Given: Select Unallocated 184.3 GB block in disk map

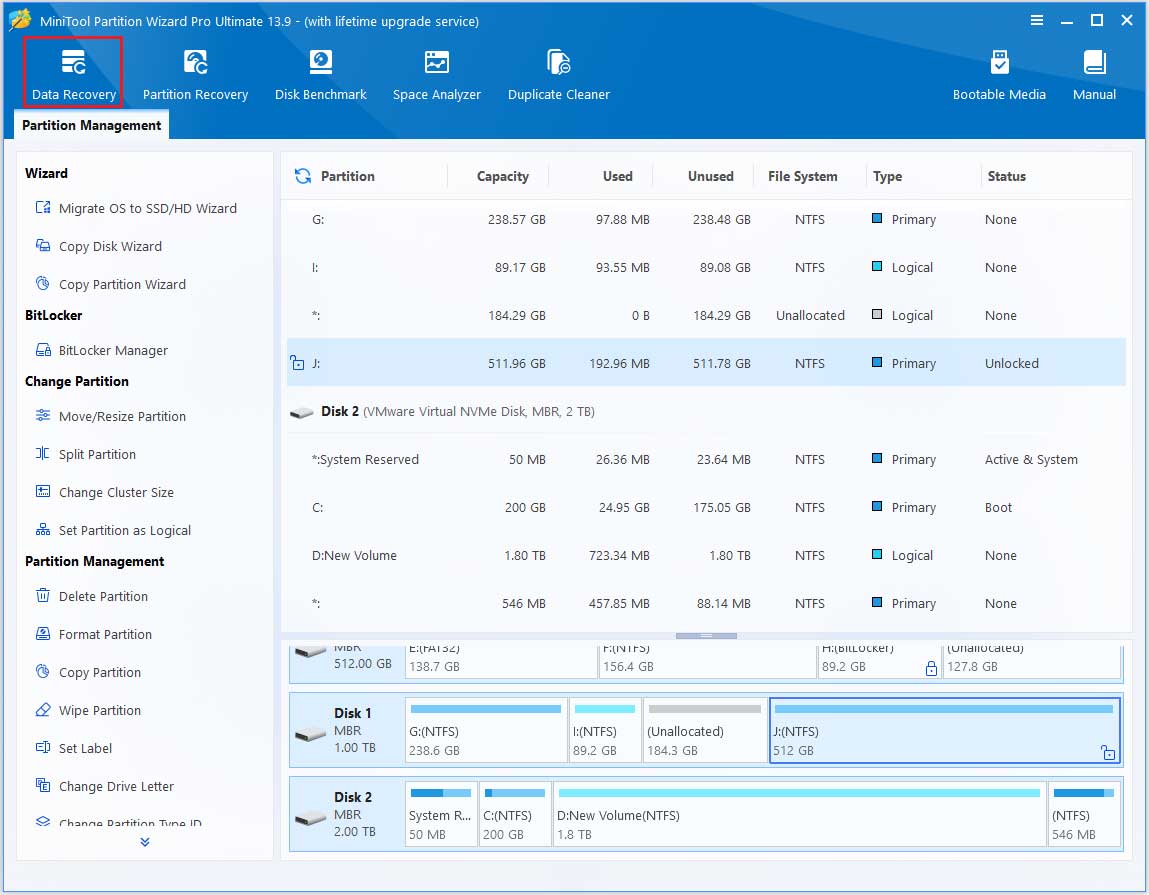Looking at the screenshot, I should pos(704,730).
